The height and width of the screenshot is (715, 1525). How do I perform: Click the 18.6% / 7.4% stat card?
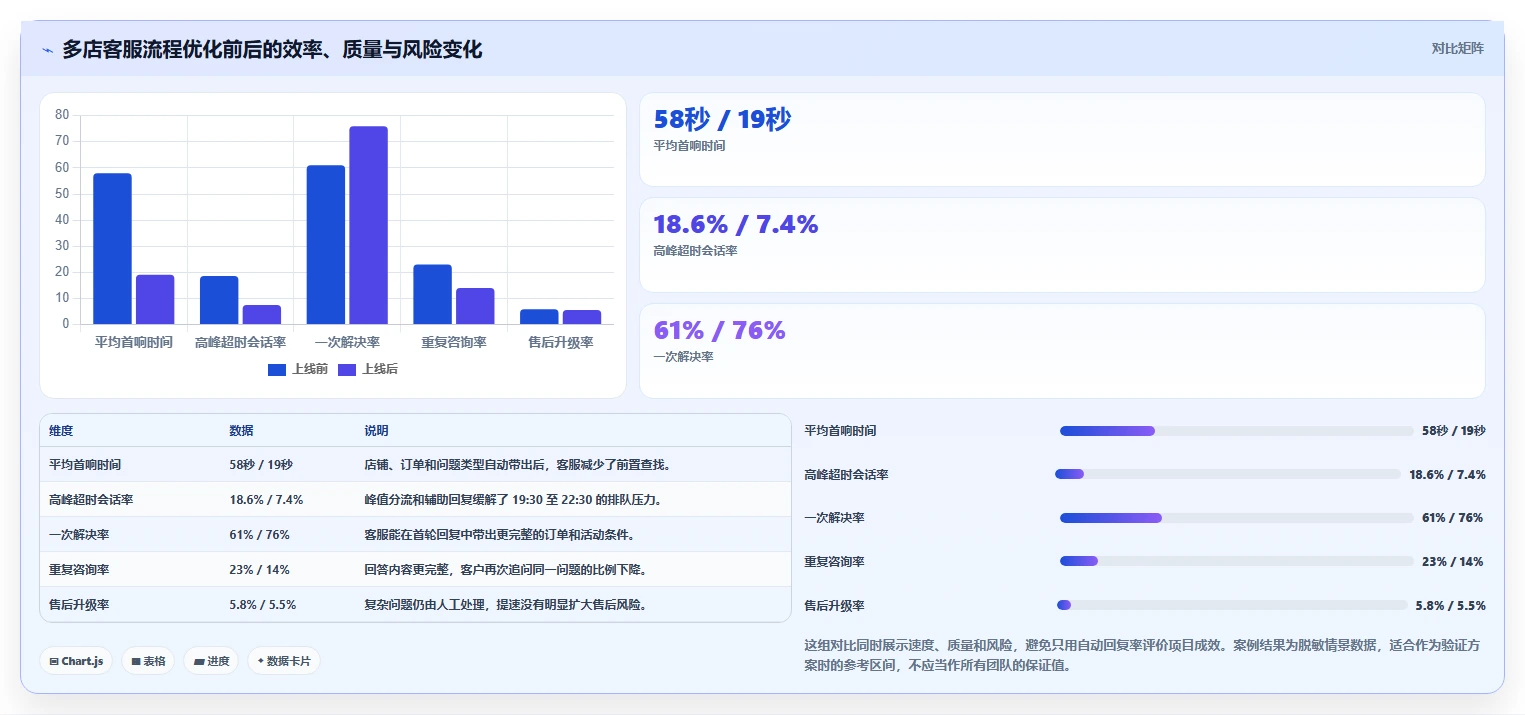point(1062,245)
